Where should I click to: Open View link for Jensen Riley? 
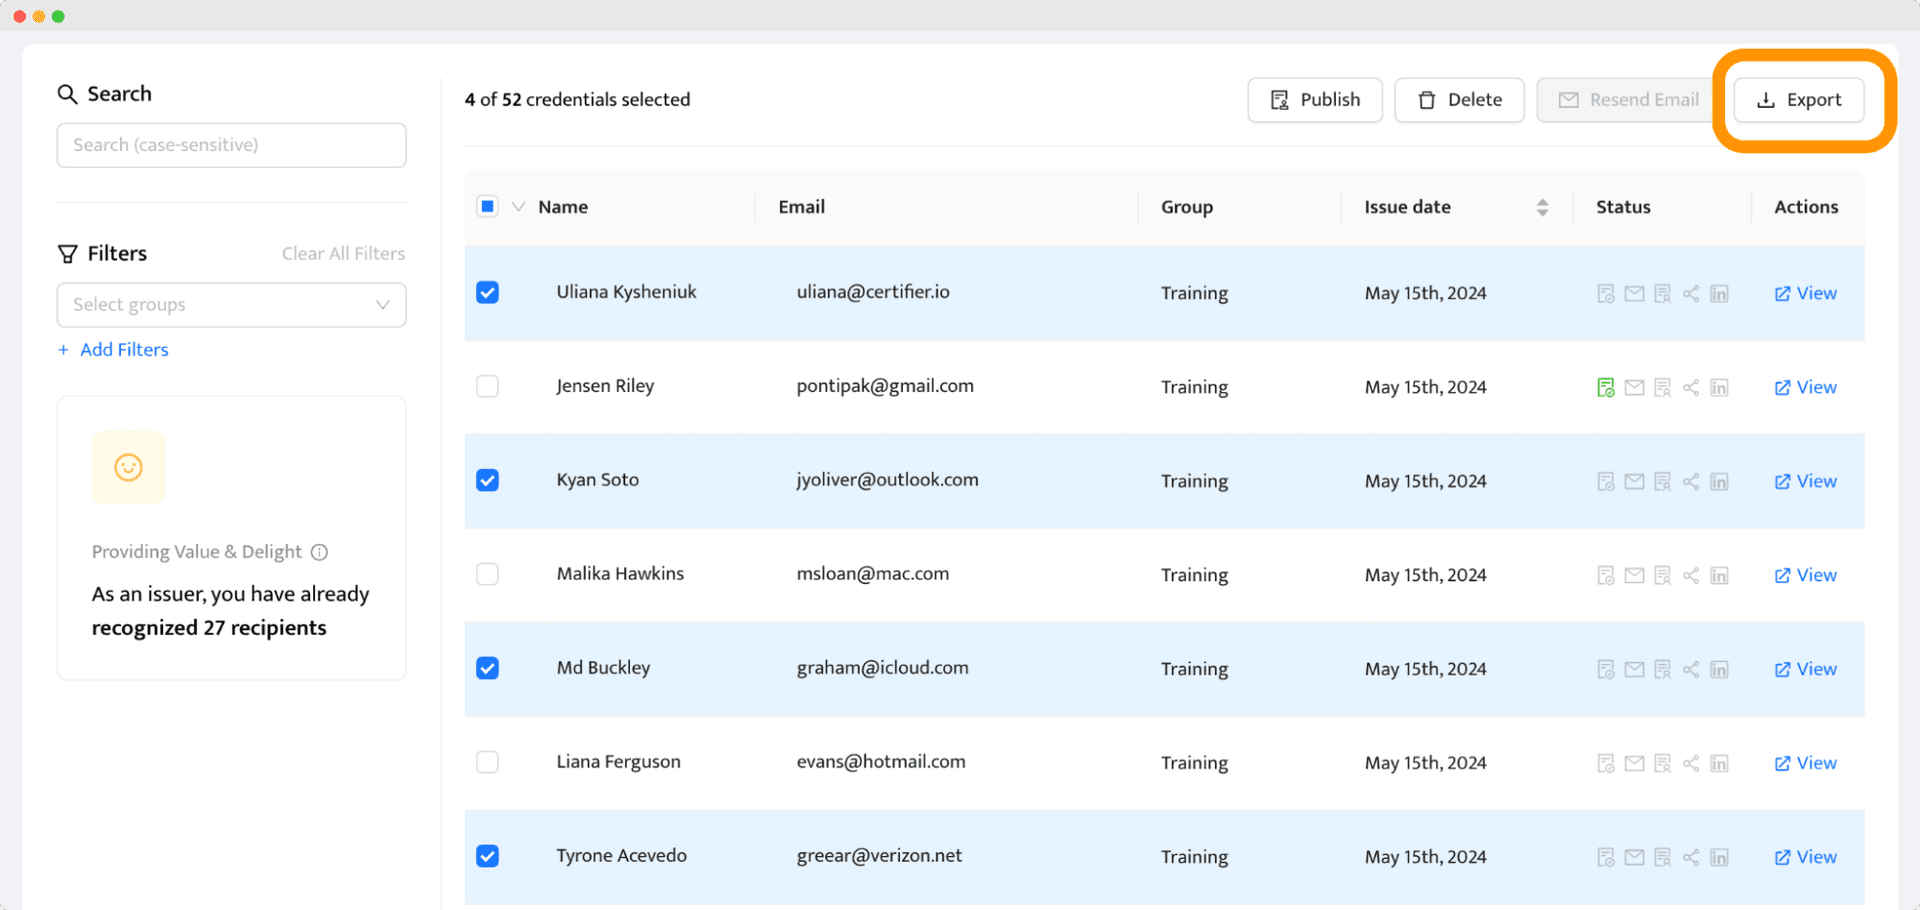[x=1805, y=387]
